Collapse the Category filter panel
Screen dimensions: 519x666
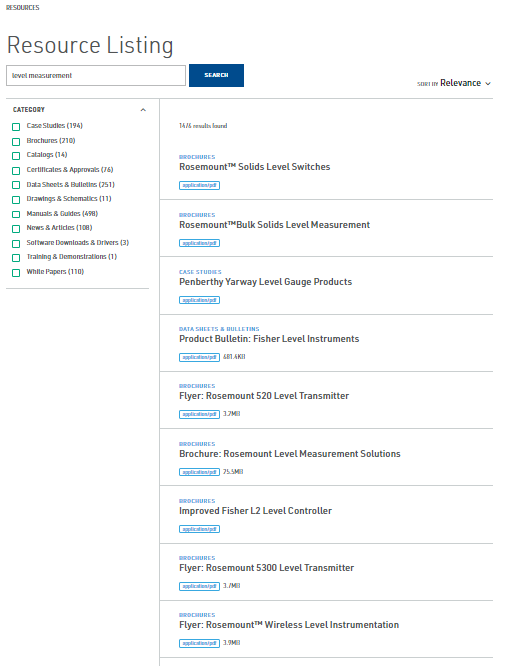click(143, 110)
